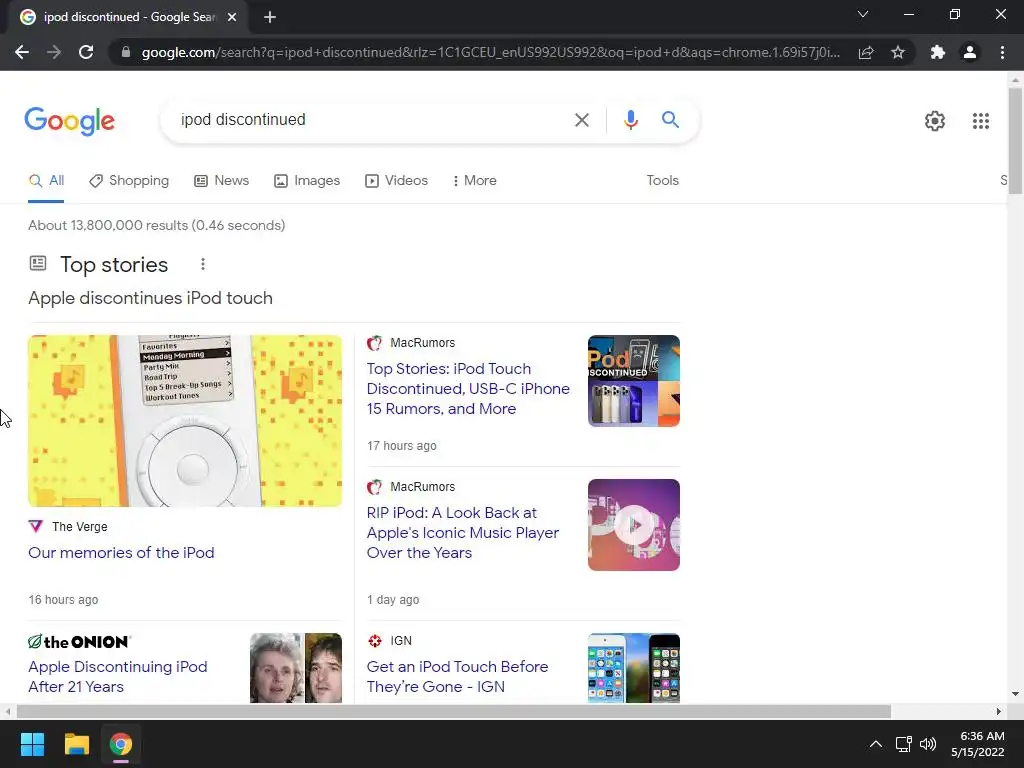Close the 'ipod discontinued' browser tab
The image size is (1024, 768).
click(232, 17)
